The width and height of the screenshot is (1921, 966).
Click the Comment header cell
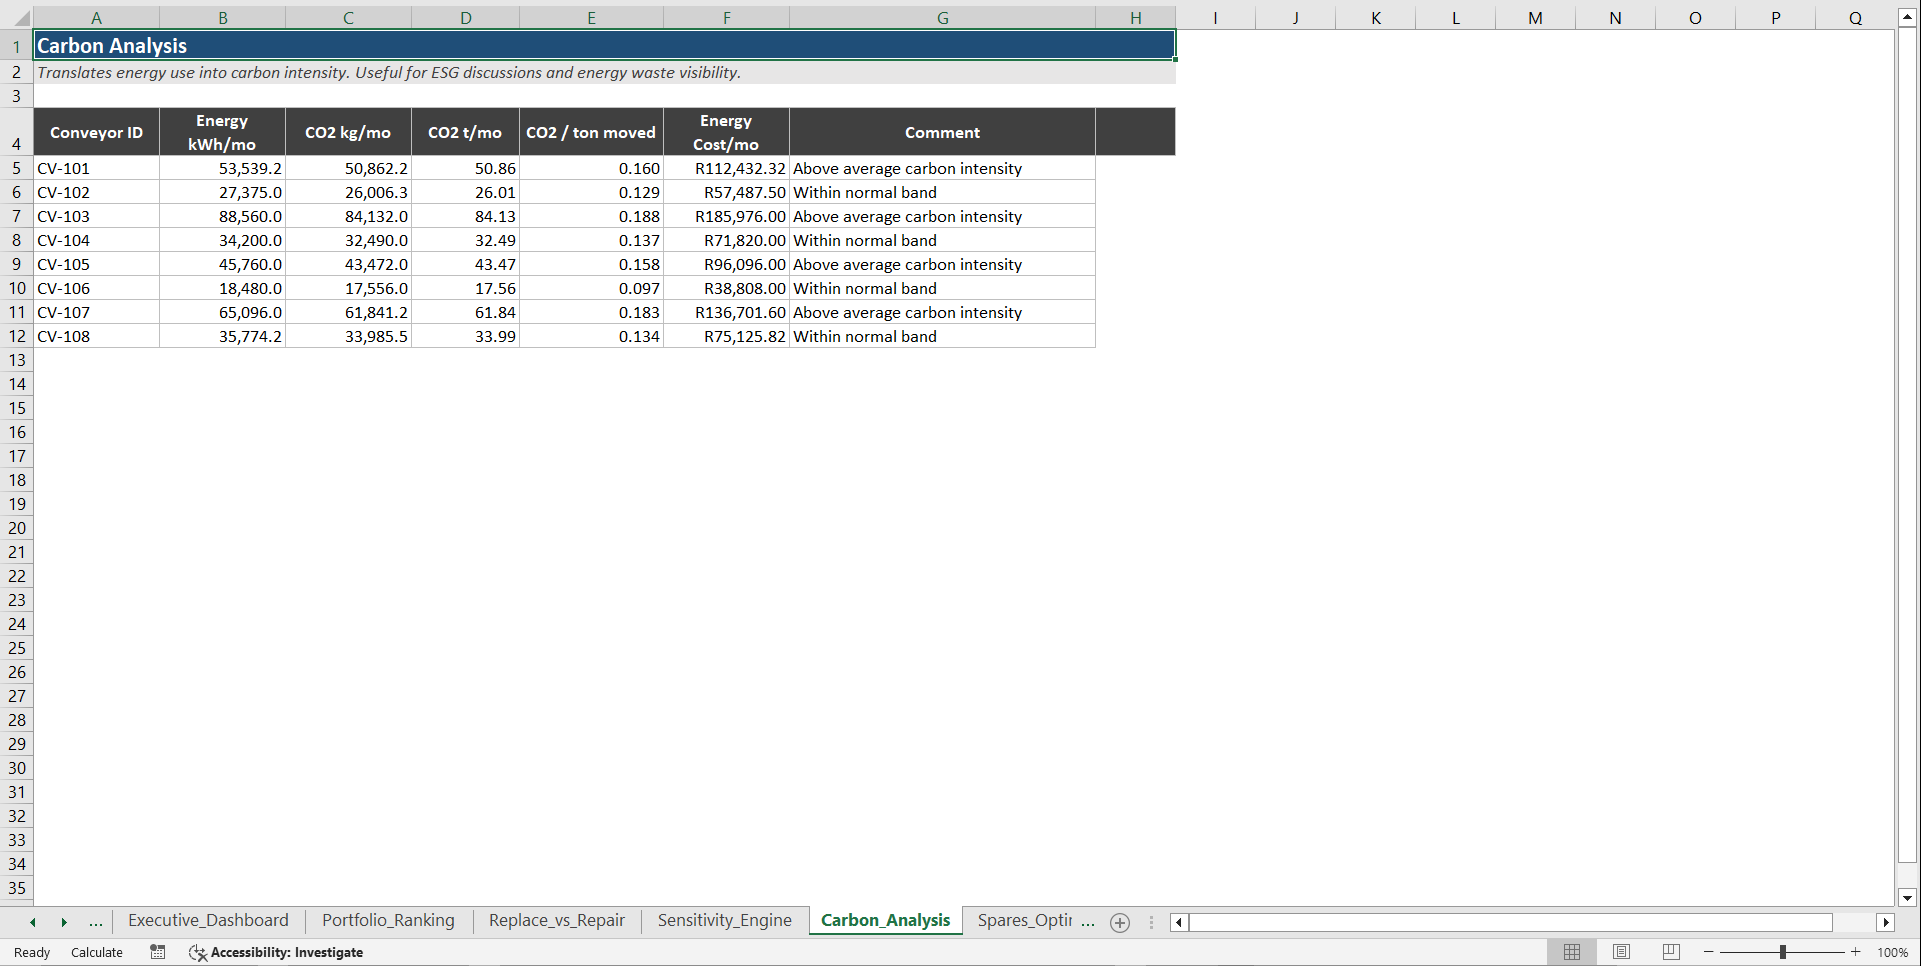click(942, 132)
